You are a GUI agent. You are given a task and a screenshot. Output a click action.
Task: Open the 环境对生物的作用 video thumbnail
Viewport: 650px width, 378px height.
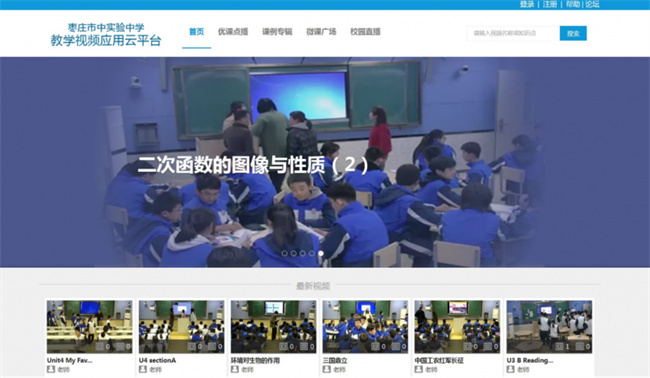coord(273,327)
